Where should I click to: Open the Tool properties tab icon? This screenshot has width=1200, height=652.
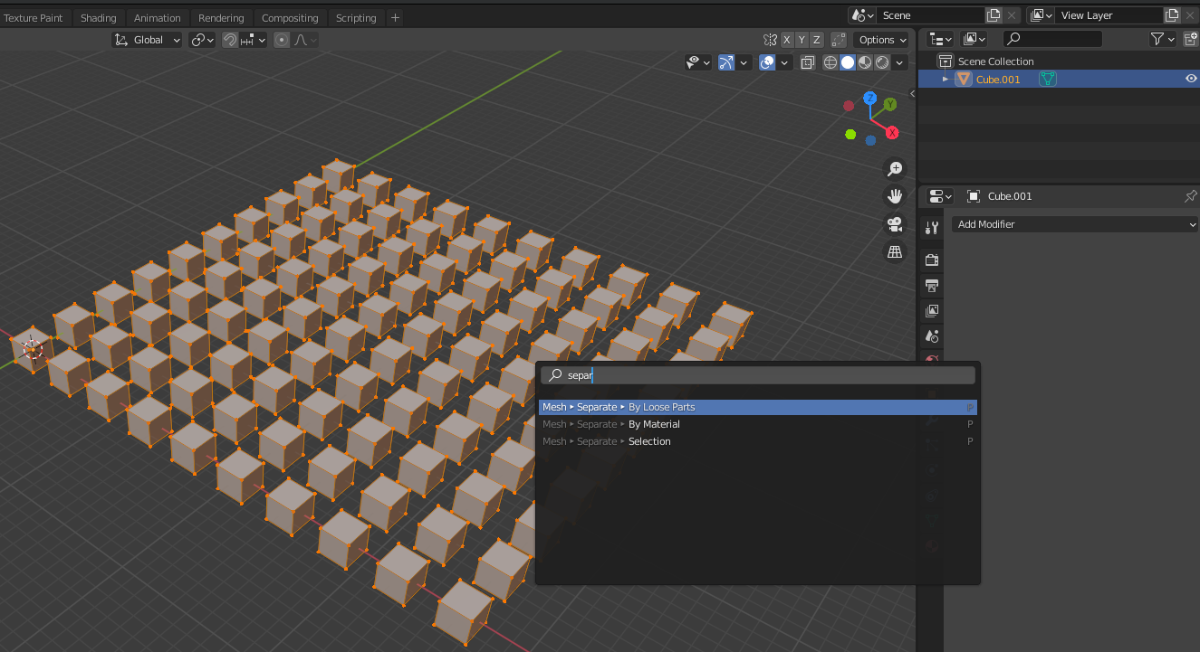[x=932, y=228]
